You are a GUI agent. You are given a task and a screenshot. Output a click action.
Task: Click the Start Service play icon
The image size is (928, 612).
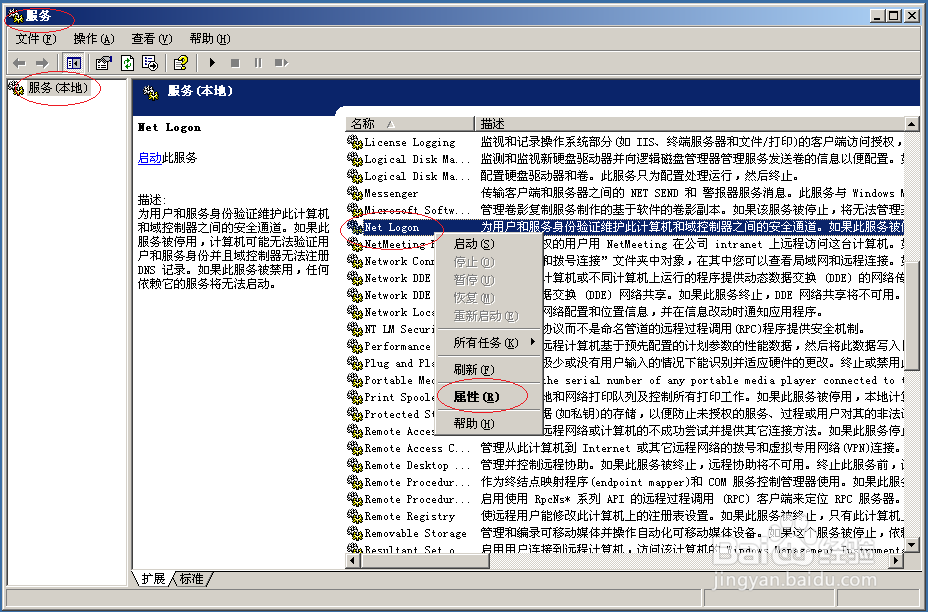pyautogui.click(x=212, y=63)
